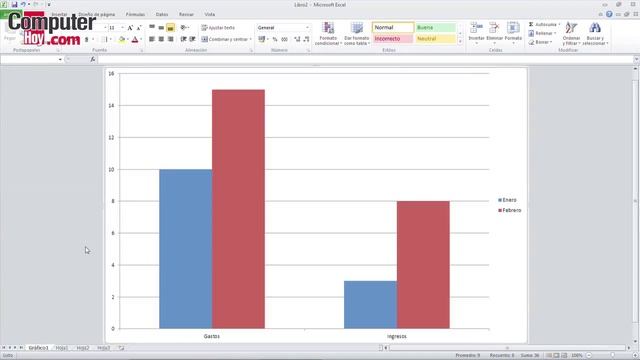640x360 pixels.
Task: Open Combinar y centrar dropdown arrow
Action: point(250,39)
